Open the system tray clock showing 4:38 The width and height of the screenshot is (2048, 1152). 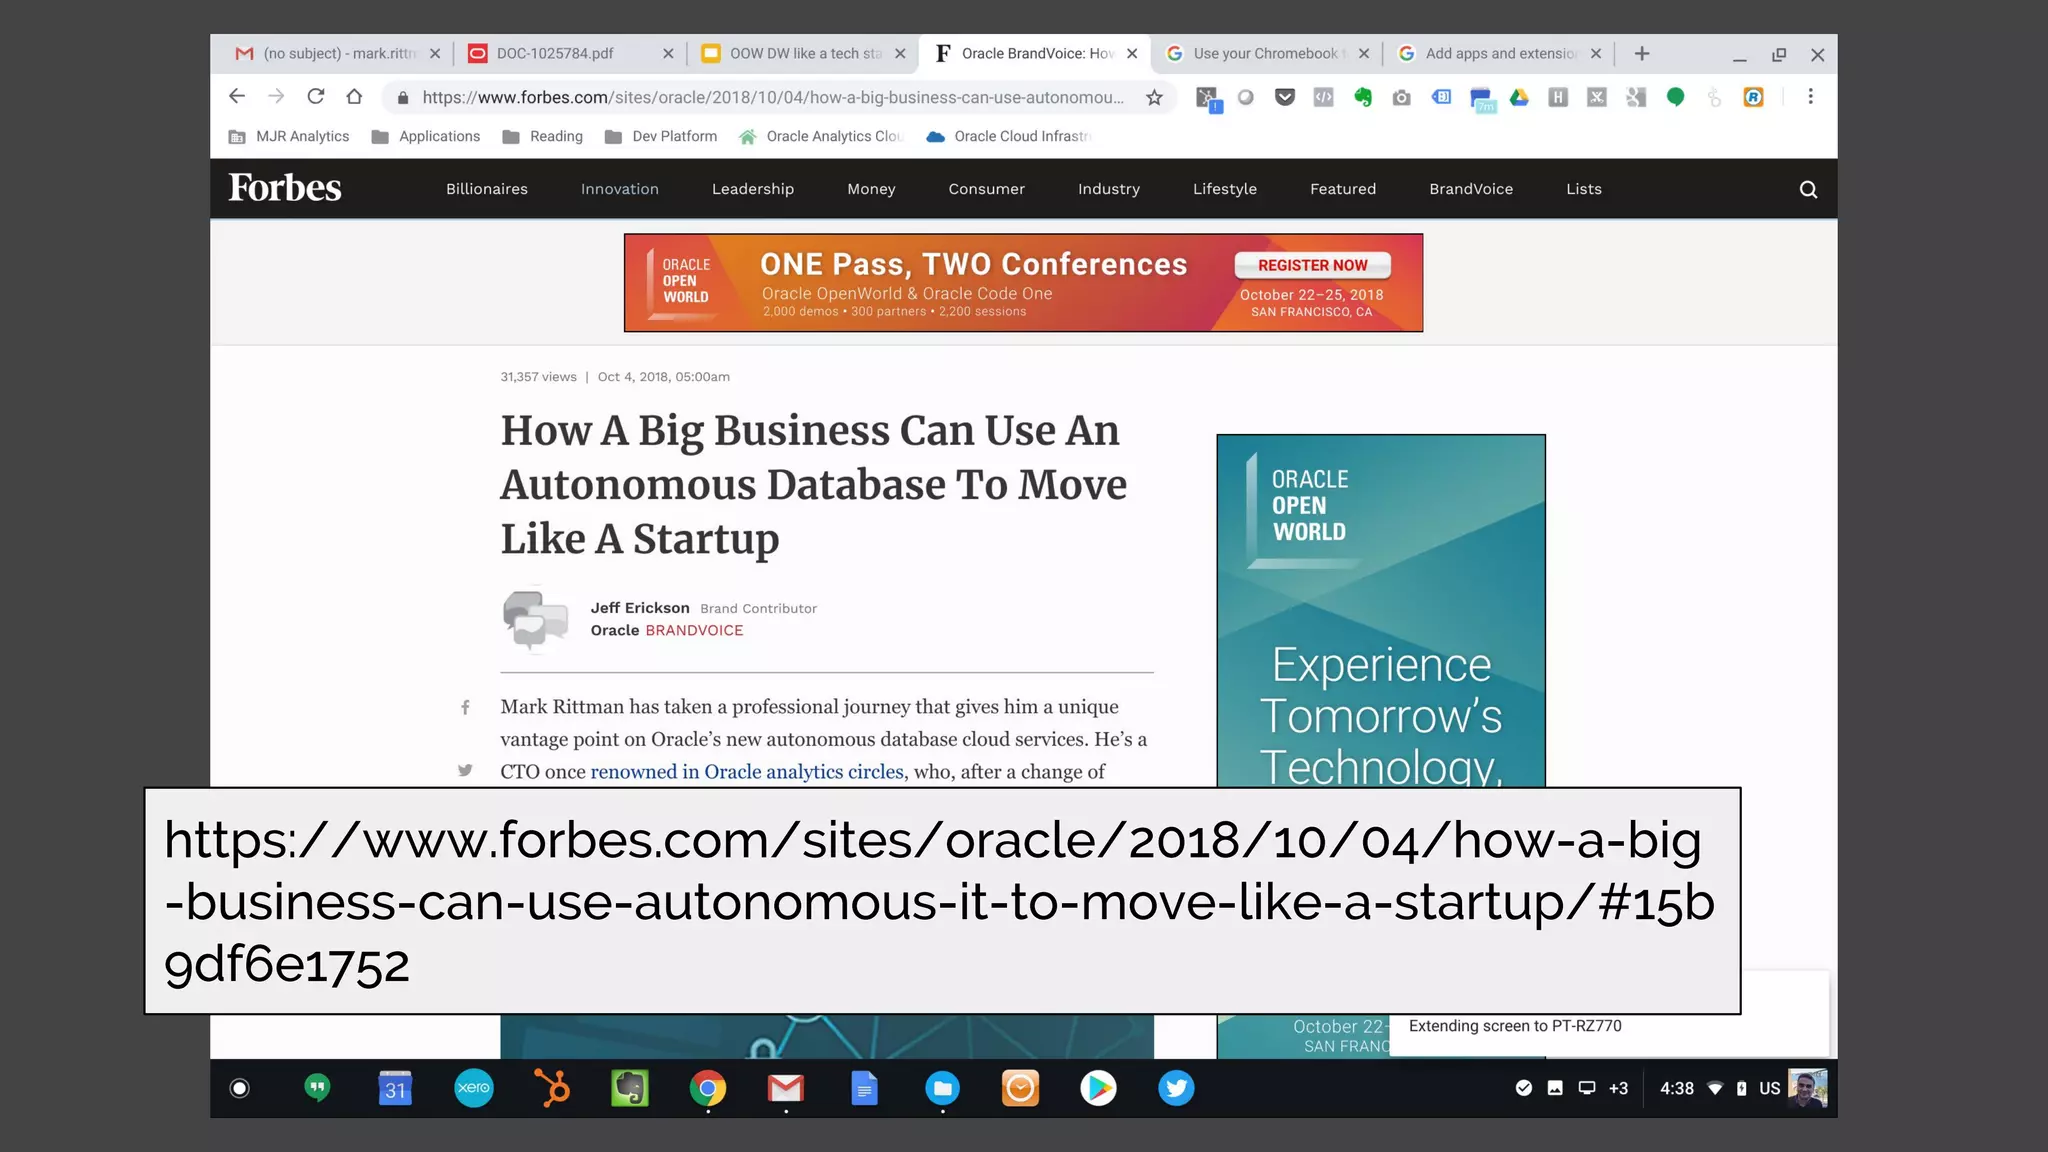pyautogui.click(x=1677, y=1088)
